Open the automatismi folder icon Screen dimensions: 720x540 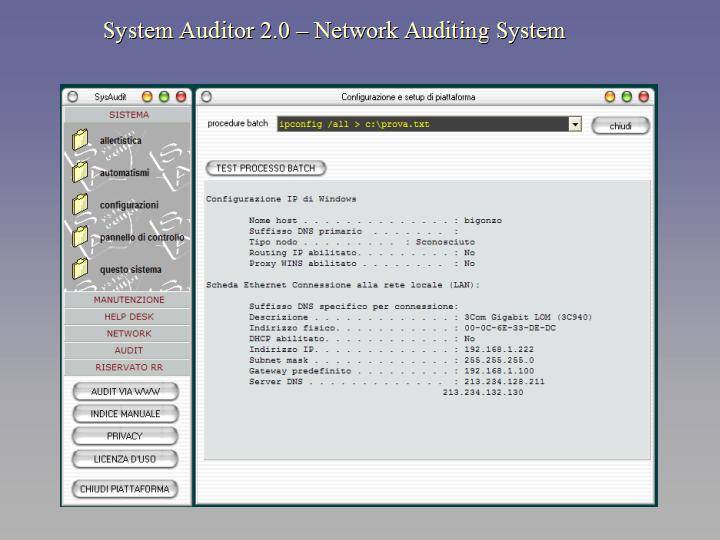pyautogui.click(x=81, y=172)
